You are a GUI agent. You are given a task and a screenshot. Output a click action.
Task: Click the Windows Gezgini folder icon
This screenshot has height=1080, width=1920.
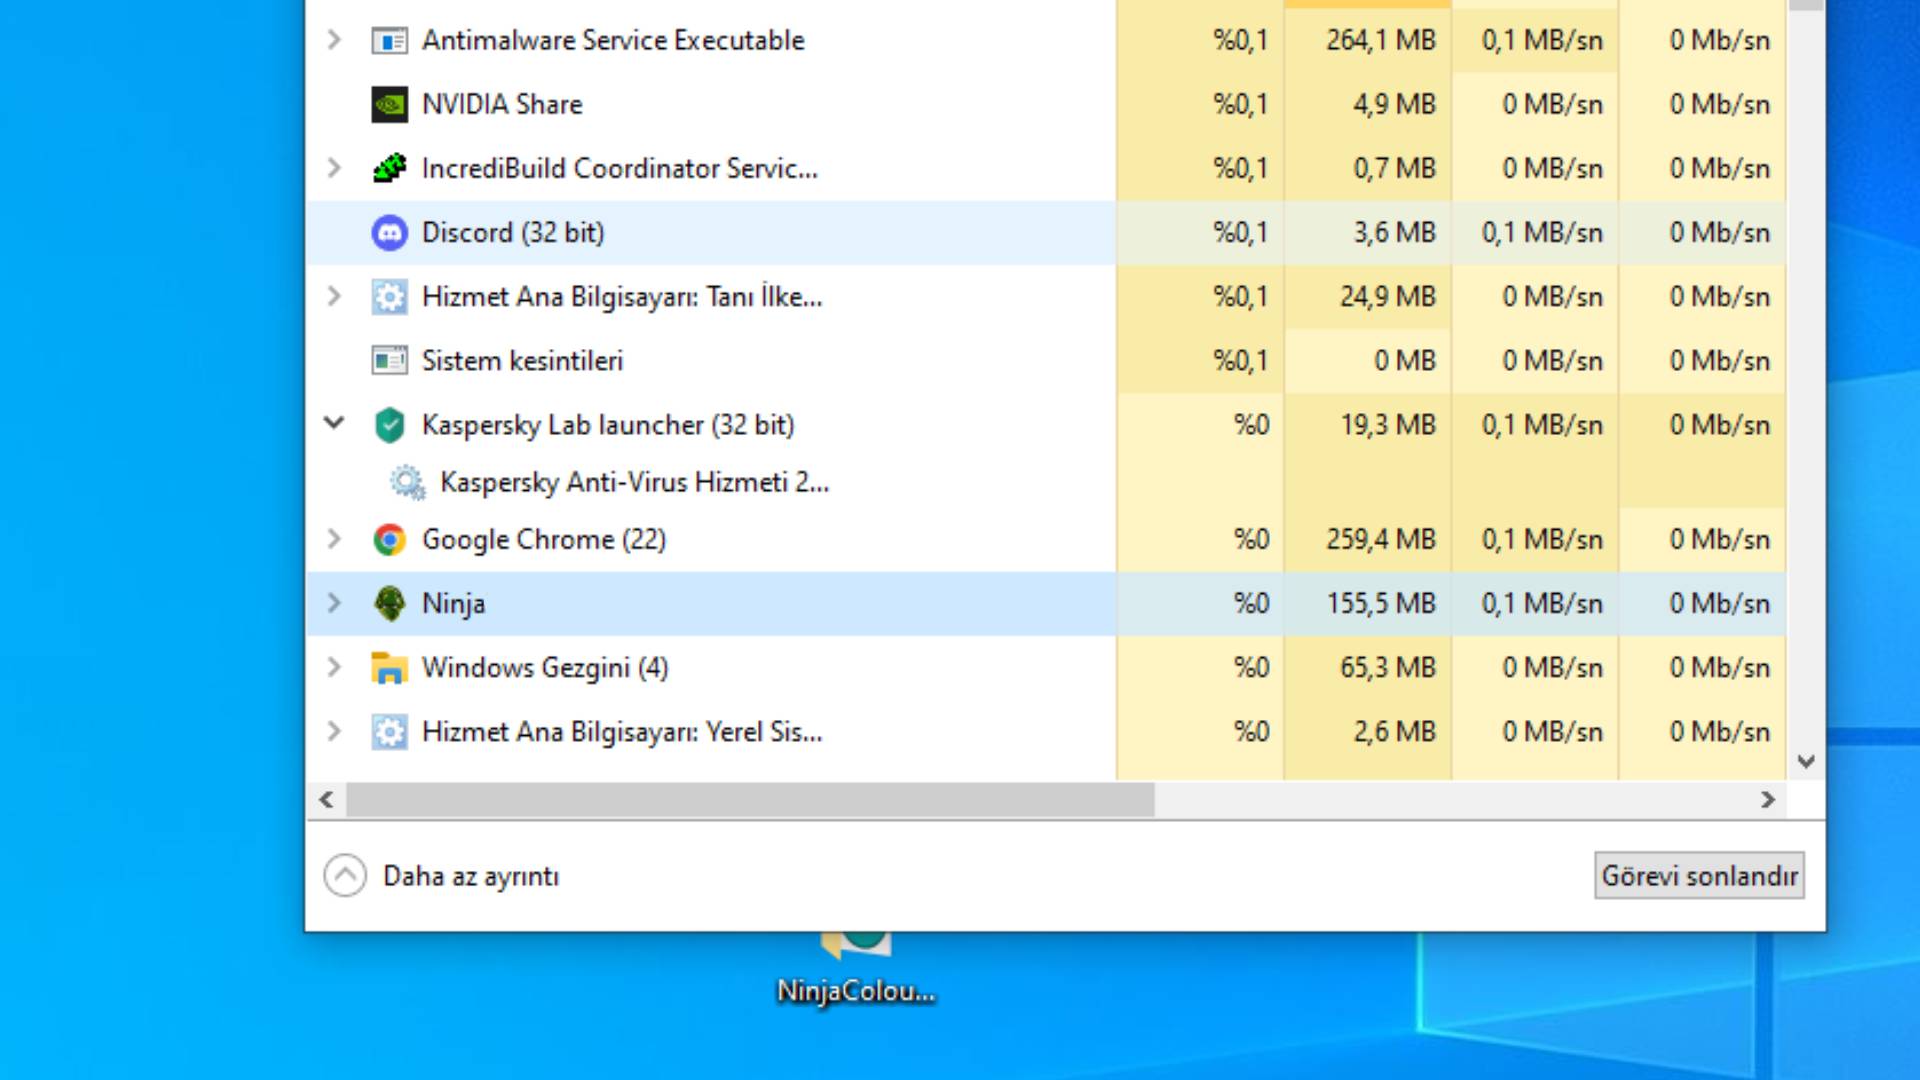(x=389, y=668)
